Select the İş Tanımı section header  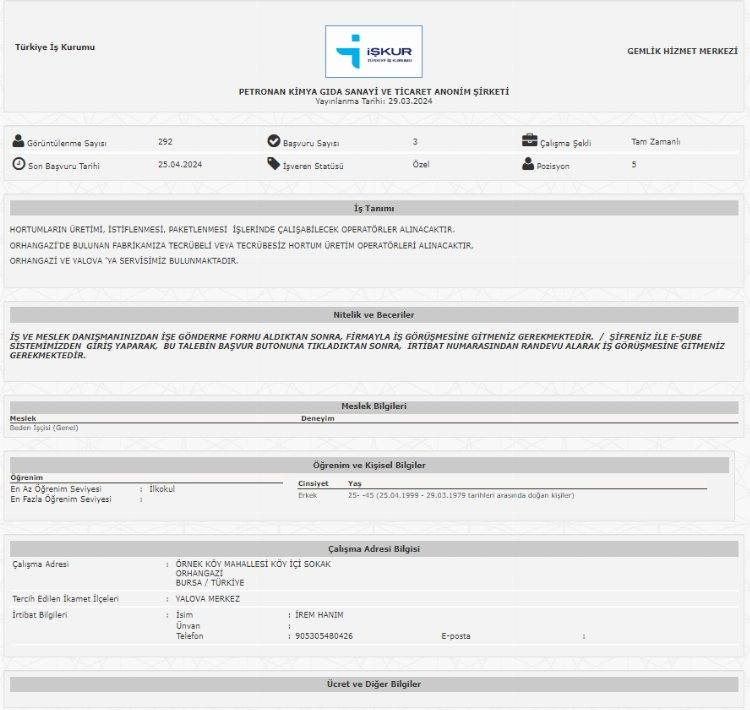click(x=374, y=208)
